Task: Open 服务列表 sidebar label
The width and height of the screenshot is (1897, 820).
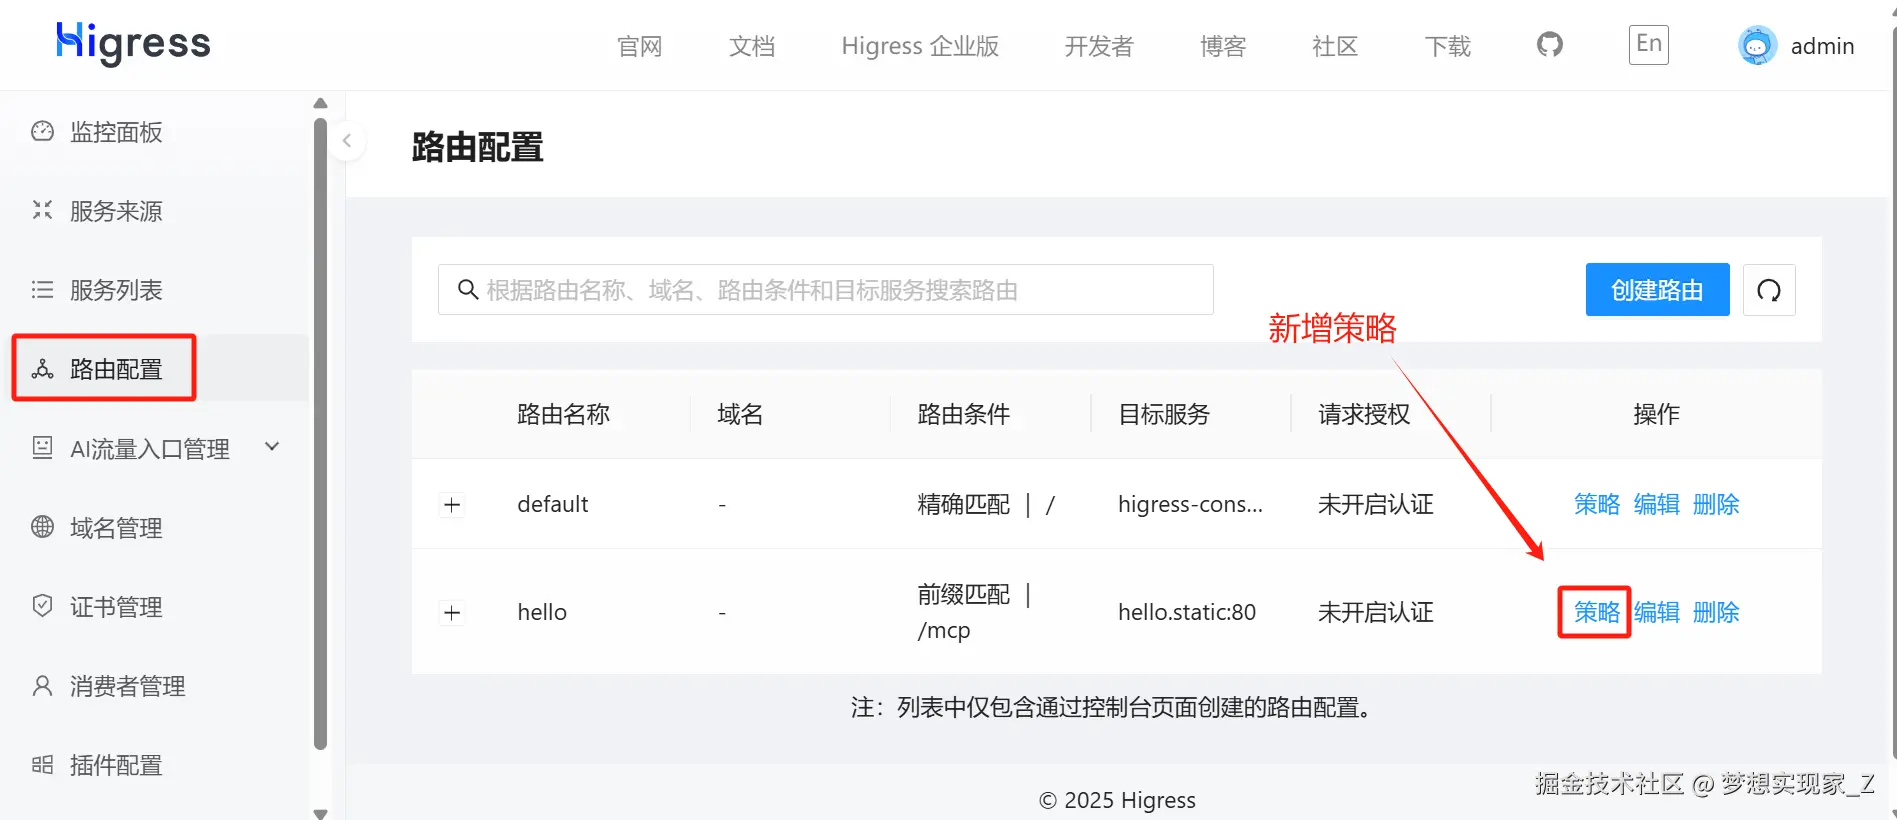Action: pyautogui.click(x=116, y=290)
